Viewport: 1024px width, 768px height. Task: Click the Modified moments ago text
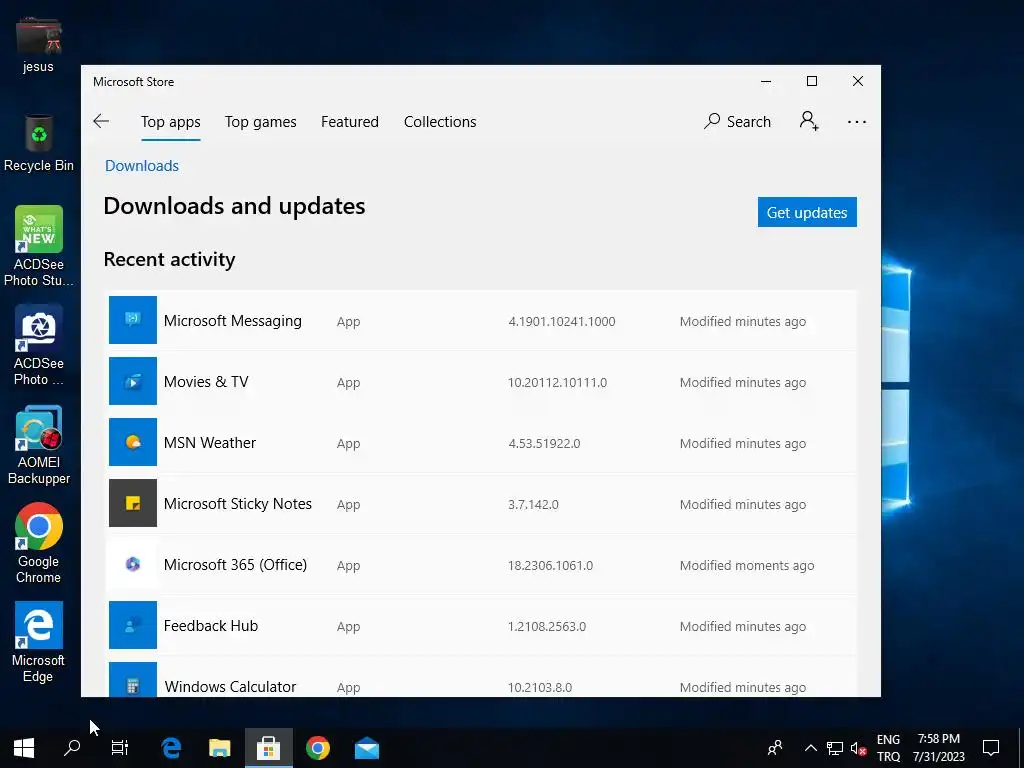[746, 566]
